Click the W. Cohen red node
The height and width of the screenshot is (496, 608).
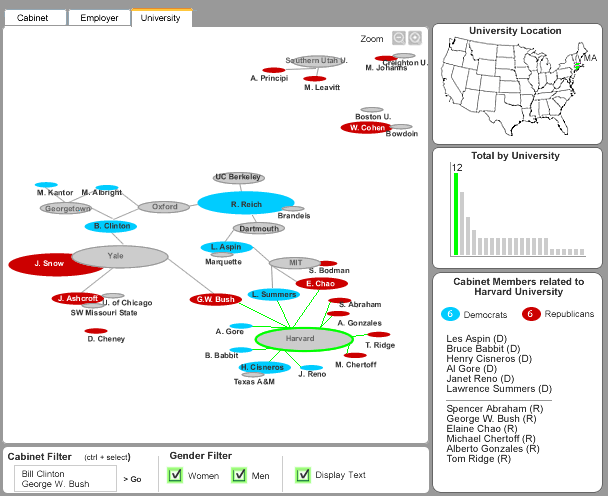click(366, 128)
